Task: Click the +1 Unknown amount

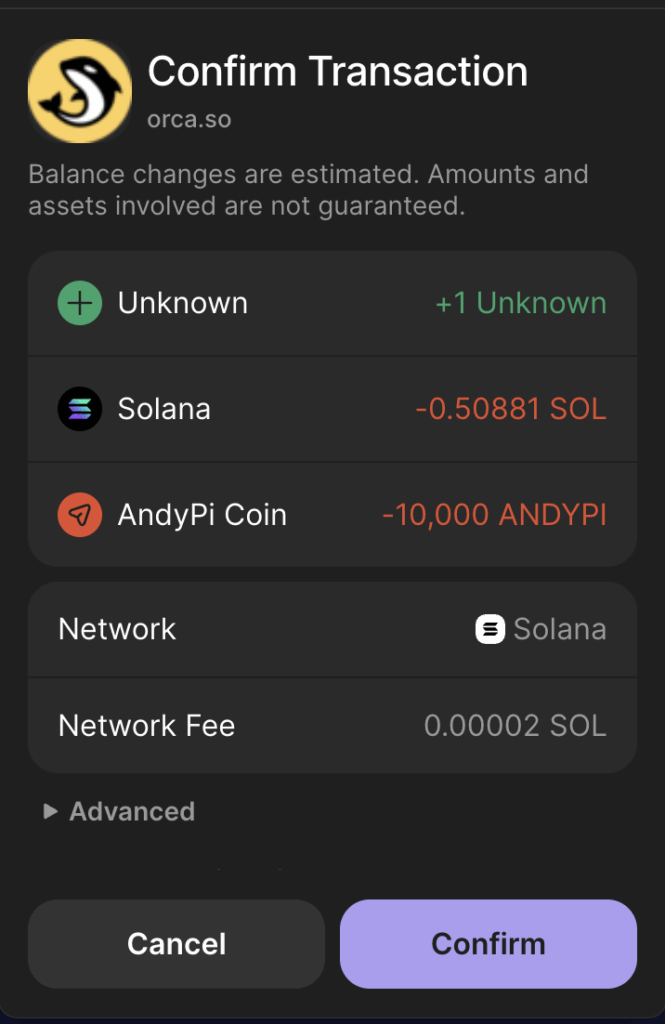Action: 521,303
